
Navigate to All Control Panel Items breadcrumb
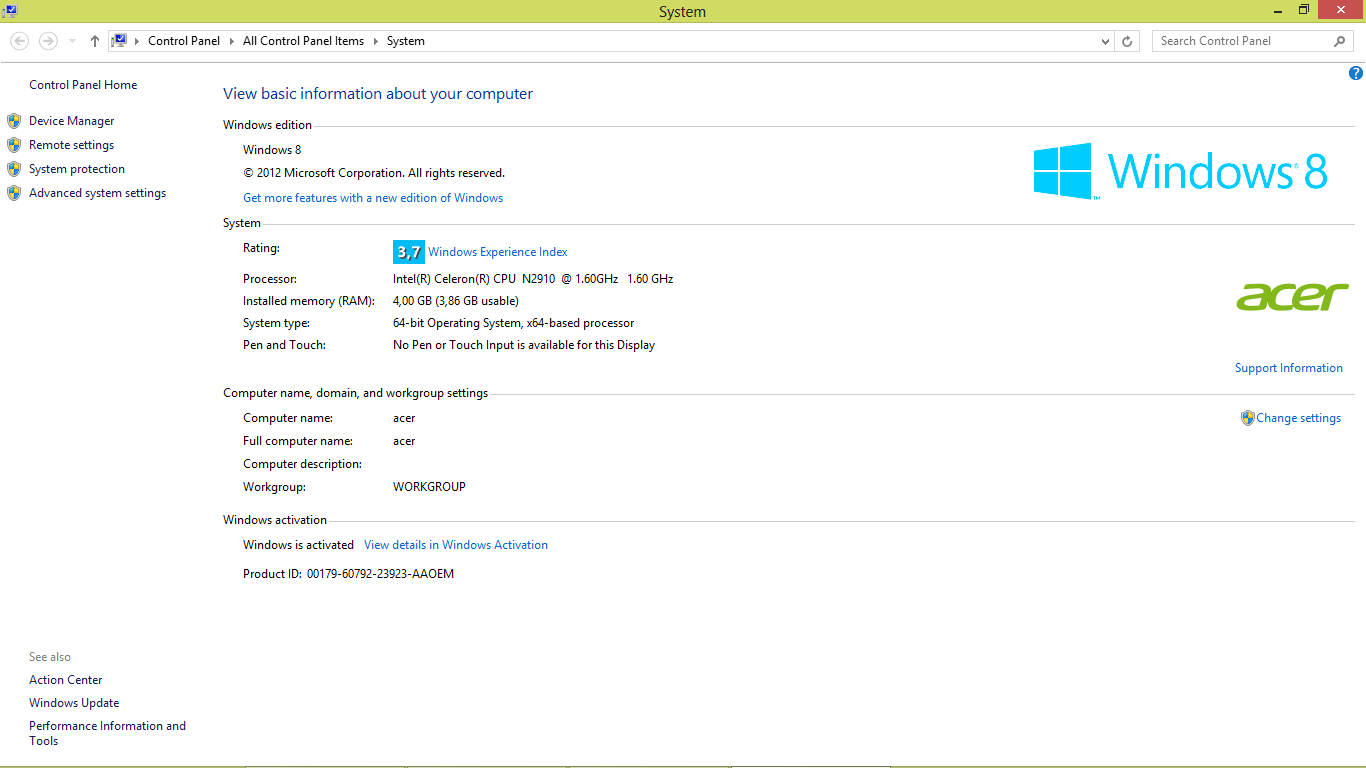click(x=303, y=41)
